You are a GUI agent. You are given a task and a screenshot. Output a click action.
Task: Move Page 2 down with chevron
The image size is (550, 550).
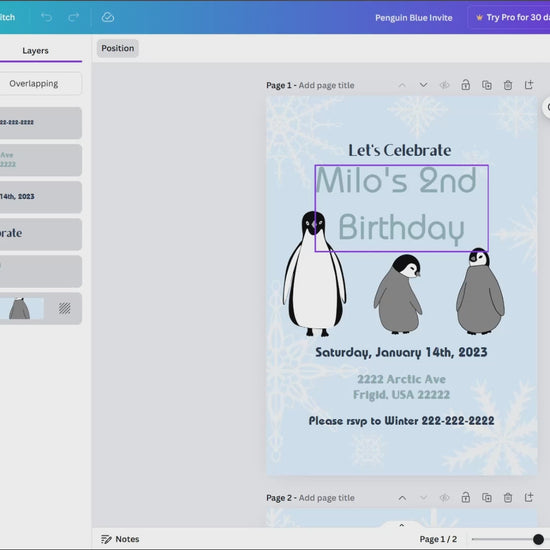point(423,498)
